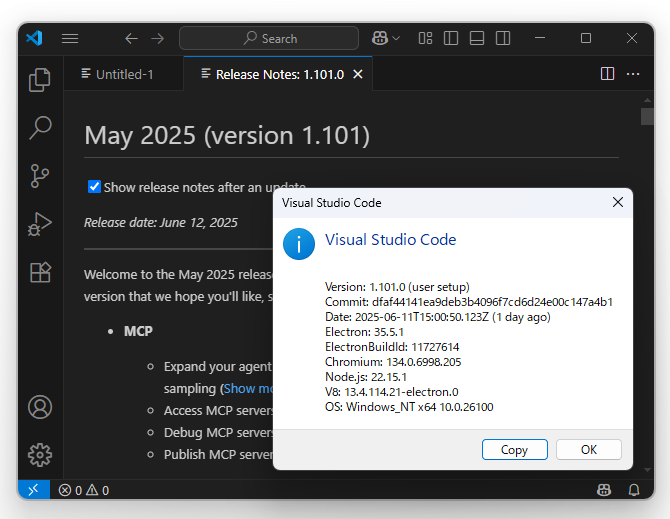Split the editor to the right

click(x=607, y=74)
